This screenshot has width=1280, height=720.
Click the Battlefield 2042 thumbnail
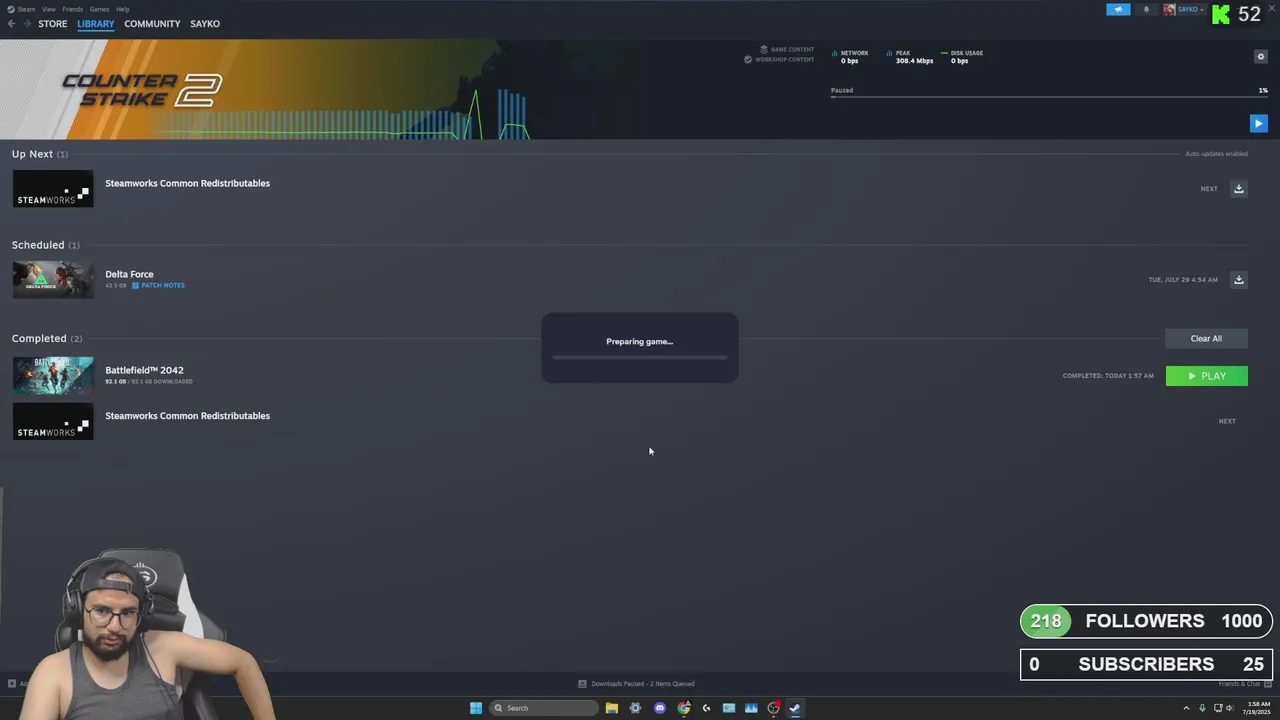tap(53, 376)
